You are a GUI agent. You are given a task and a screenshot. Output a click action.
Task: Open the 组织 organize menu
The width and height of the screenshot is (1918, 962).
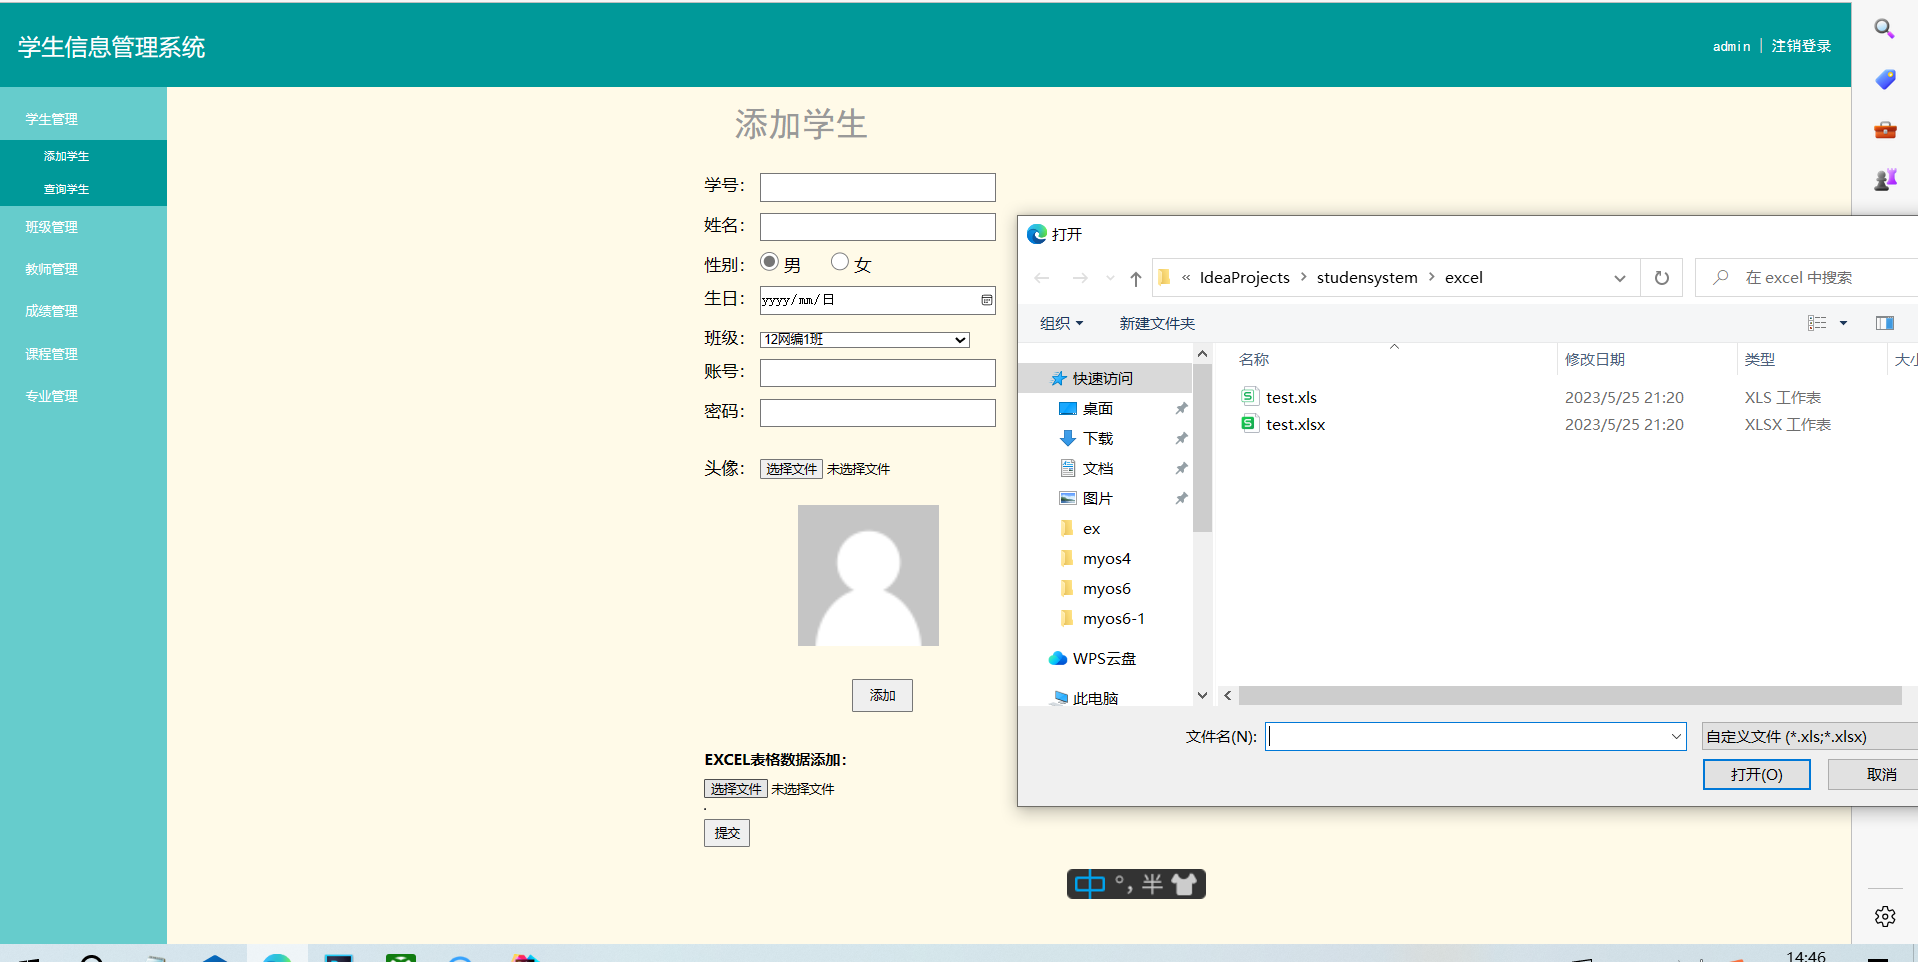[1061, 323]
